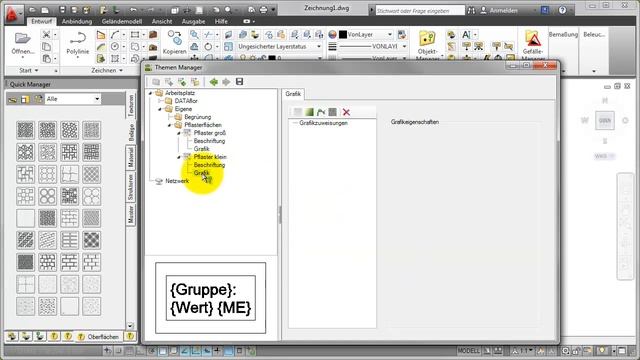Save with the floppy disk icon in Themen Manager
The image size is (640, 360).
click(240, 82)
